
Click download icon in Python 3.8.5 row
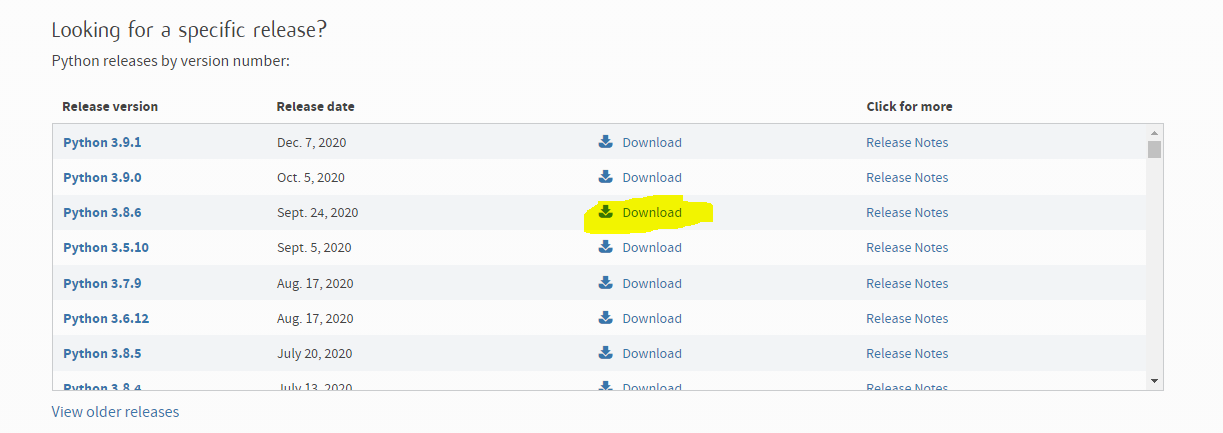pos(605,353)
